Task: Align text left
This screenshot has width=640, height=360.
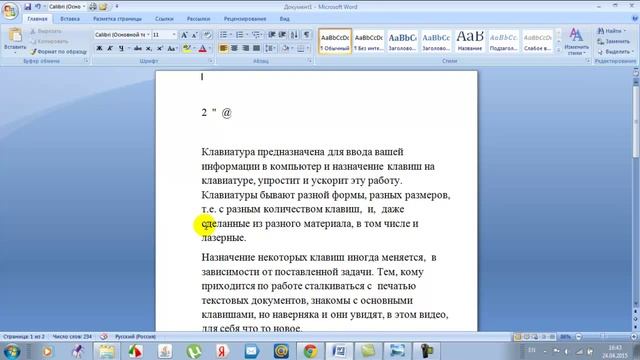Action: pos(223,49)
